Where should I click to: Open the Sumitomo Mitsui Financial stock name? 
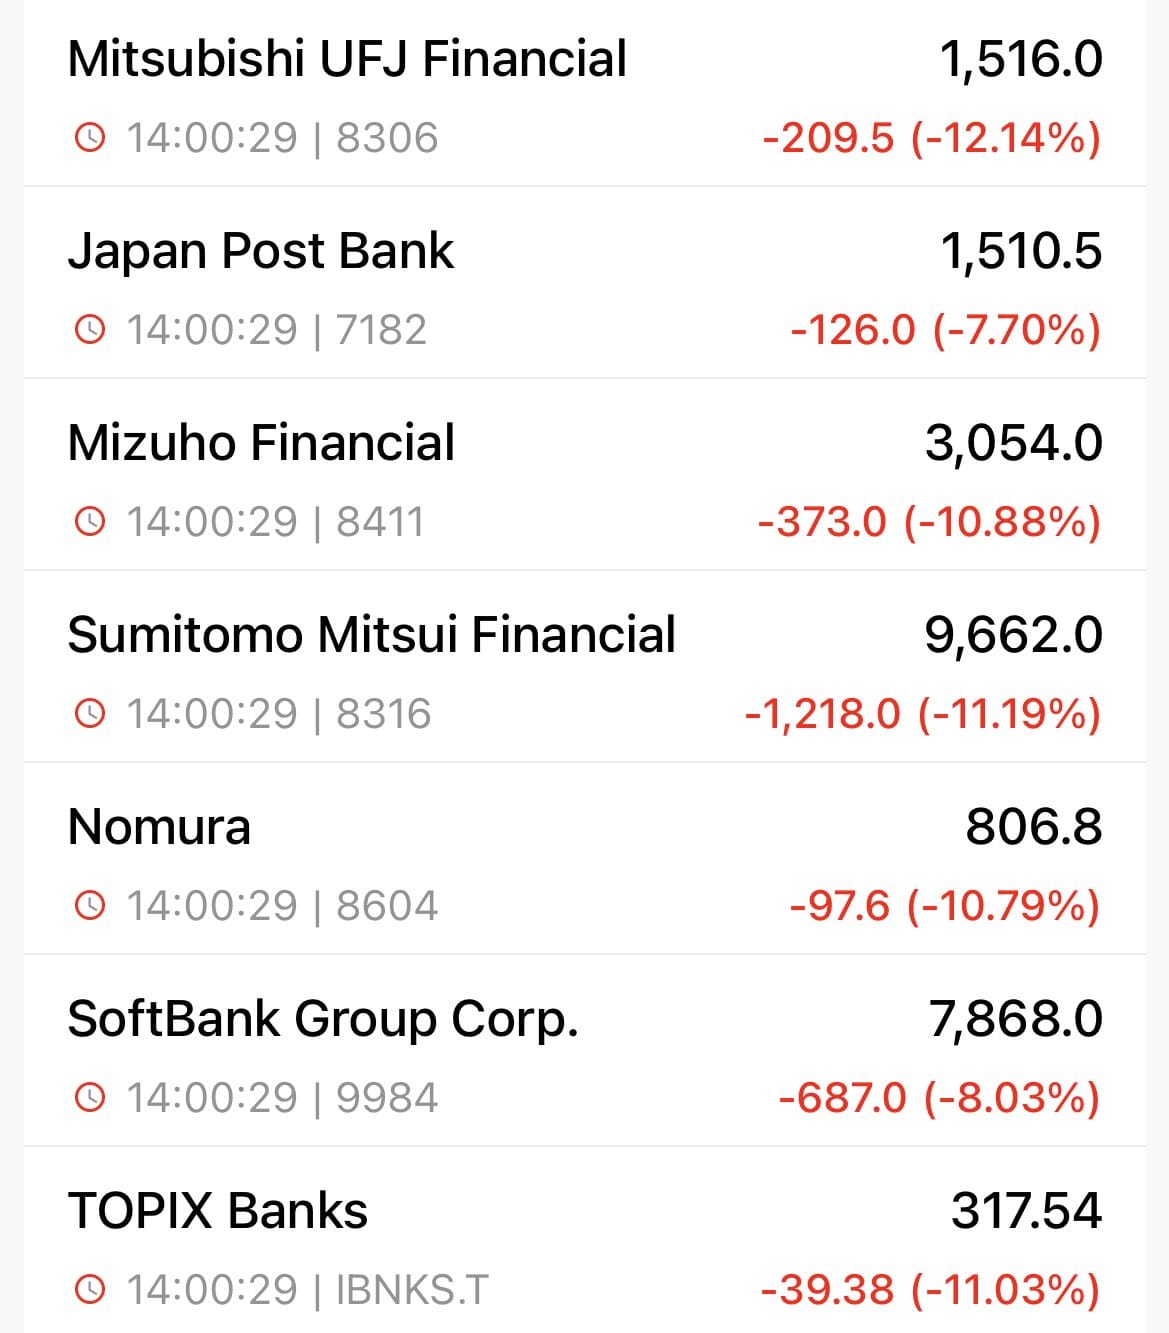372,634
